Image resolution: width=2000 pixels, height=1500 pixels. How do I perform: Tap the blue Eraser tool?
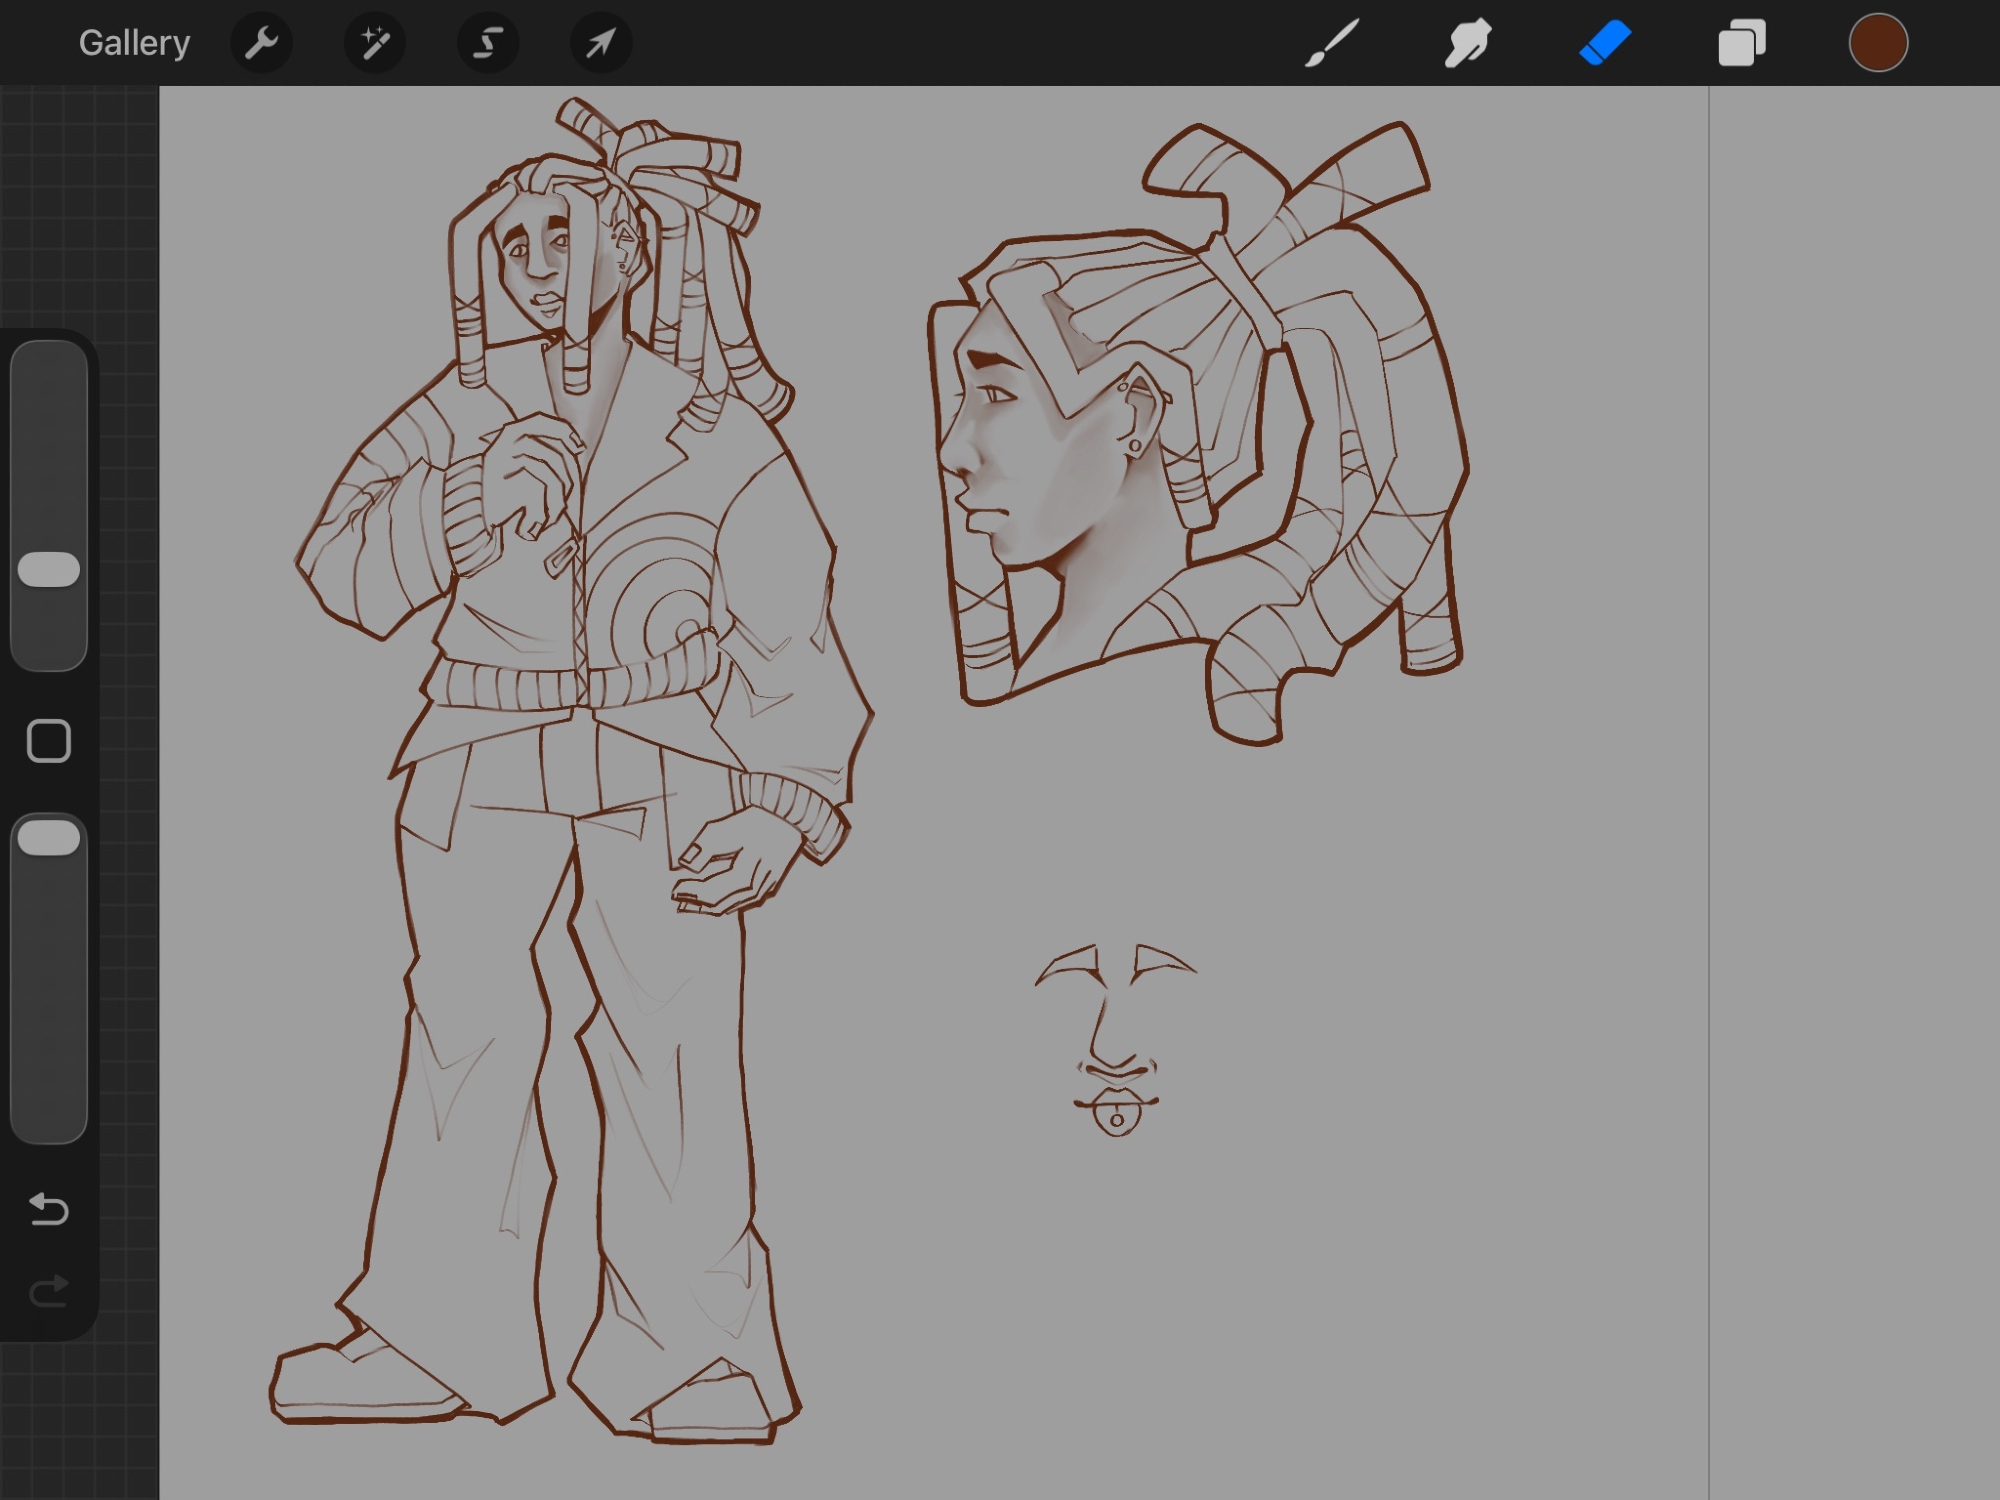point(1605,43)
